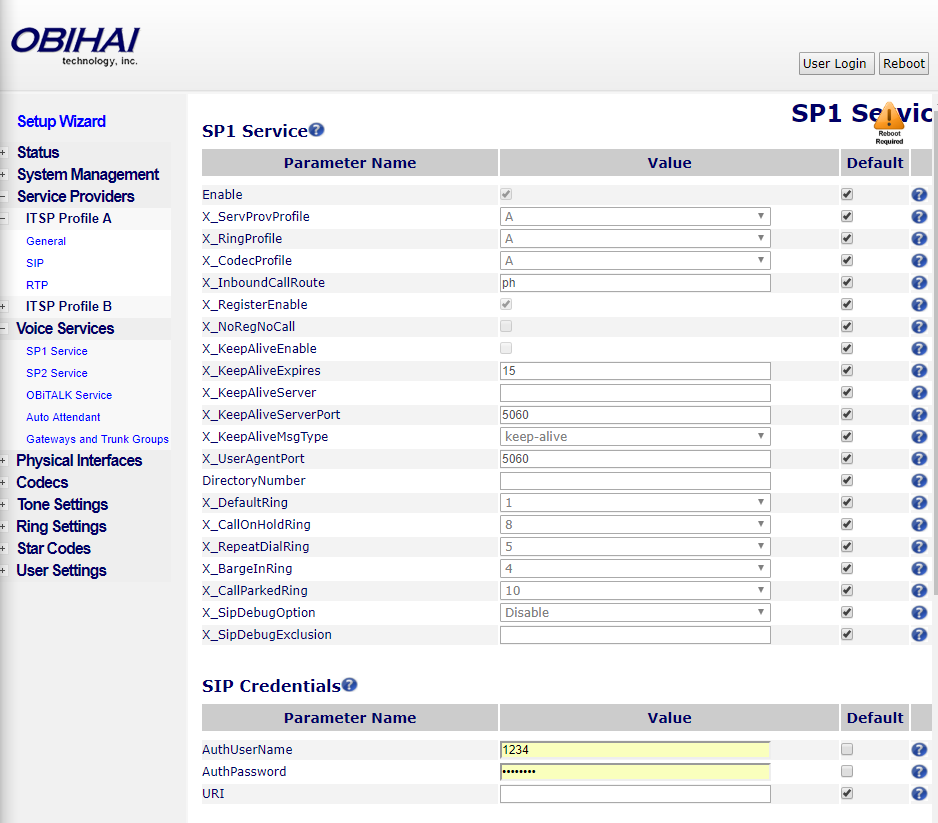Click the User Login button

pyautogui.click(x=836, y=63)
